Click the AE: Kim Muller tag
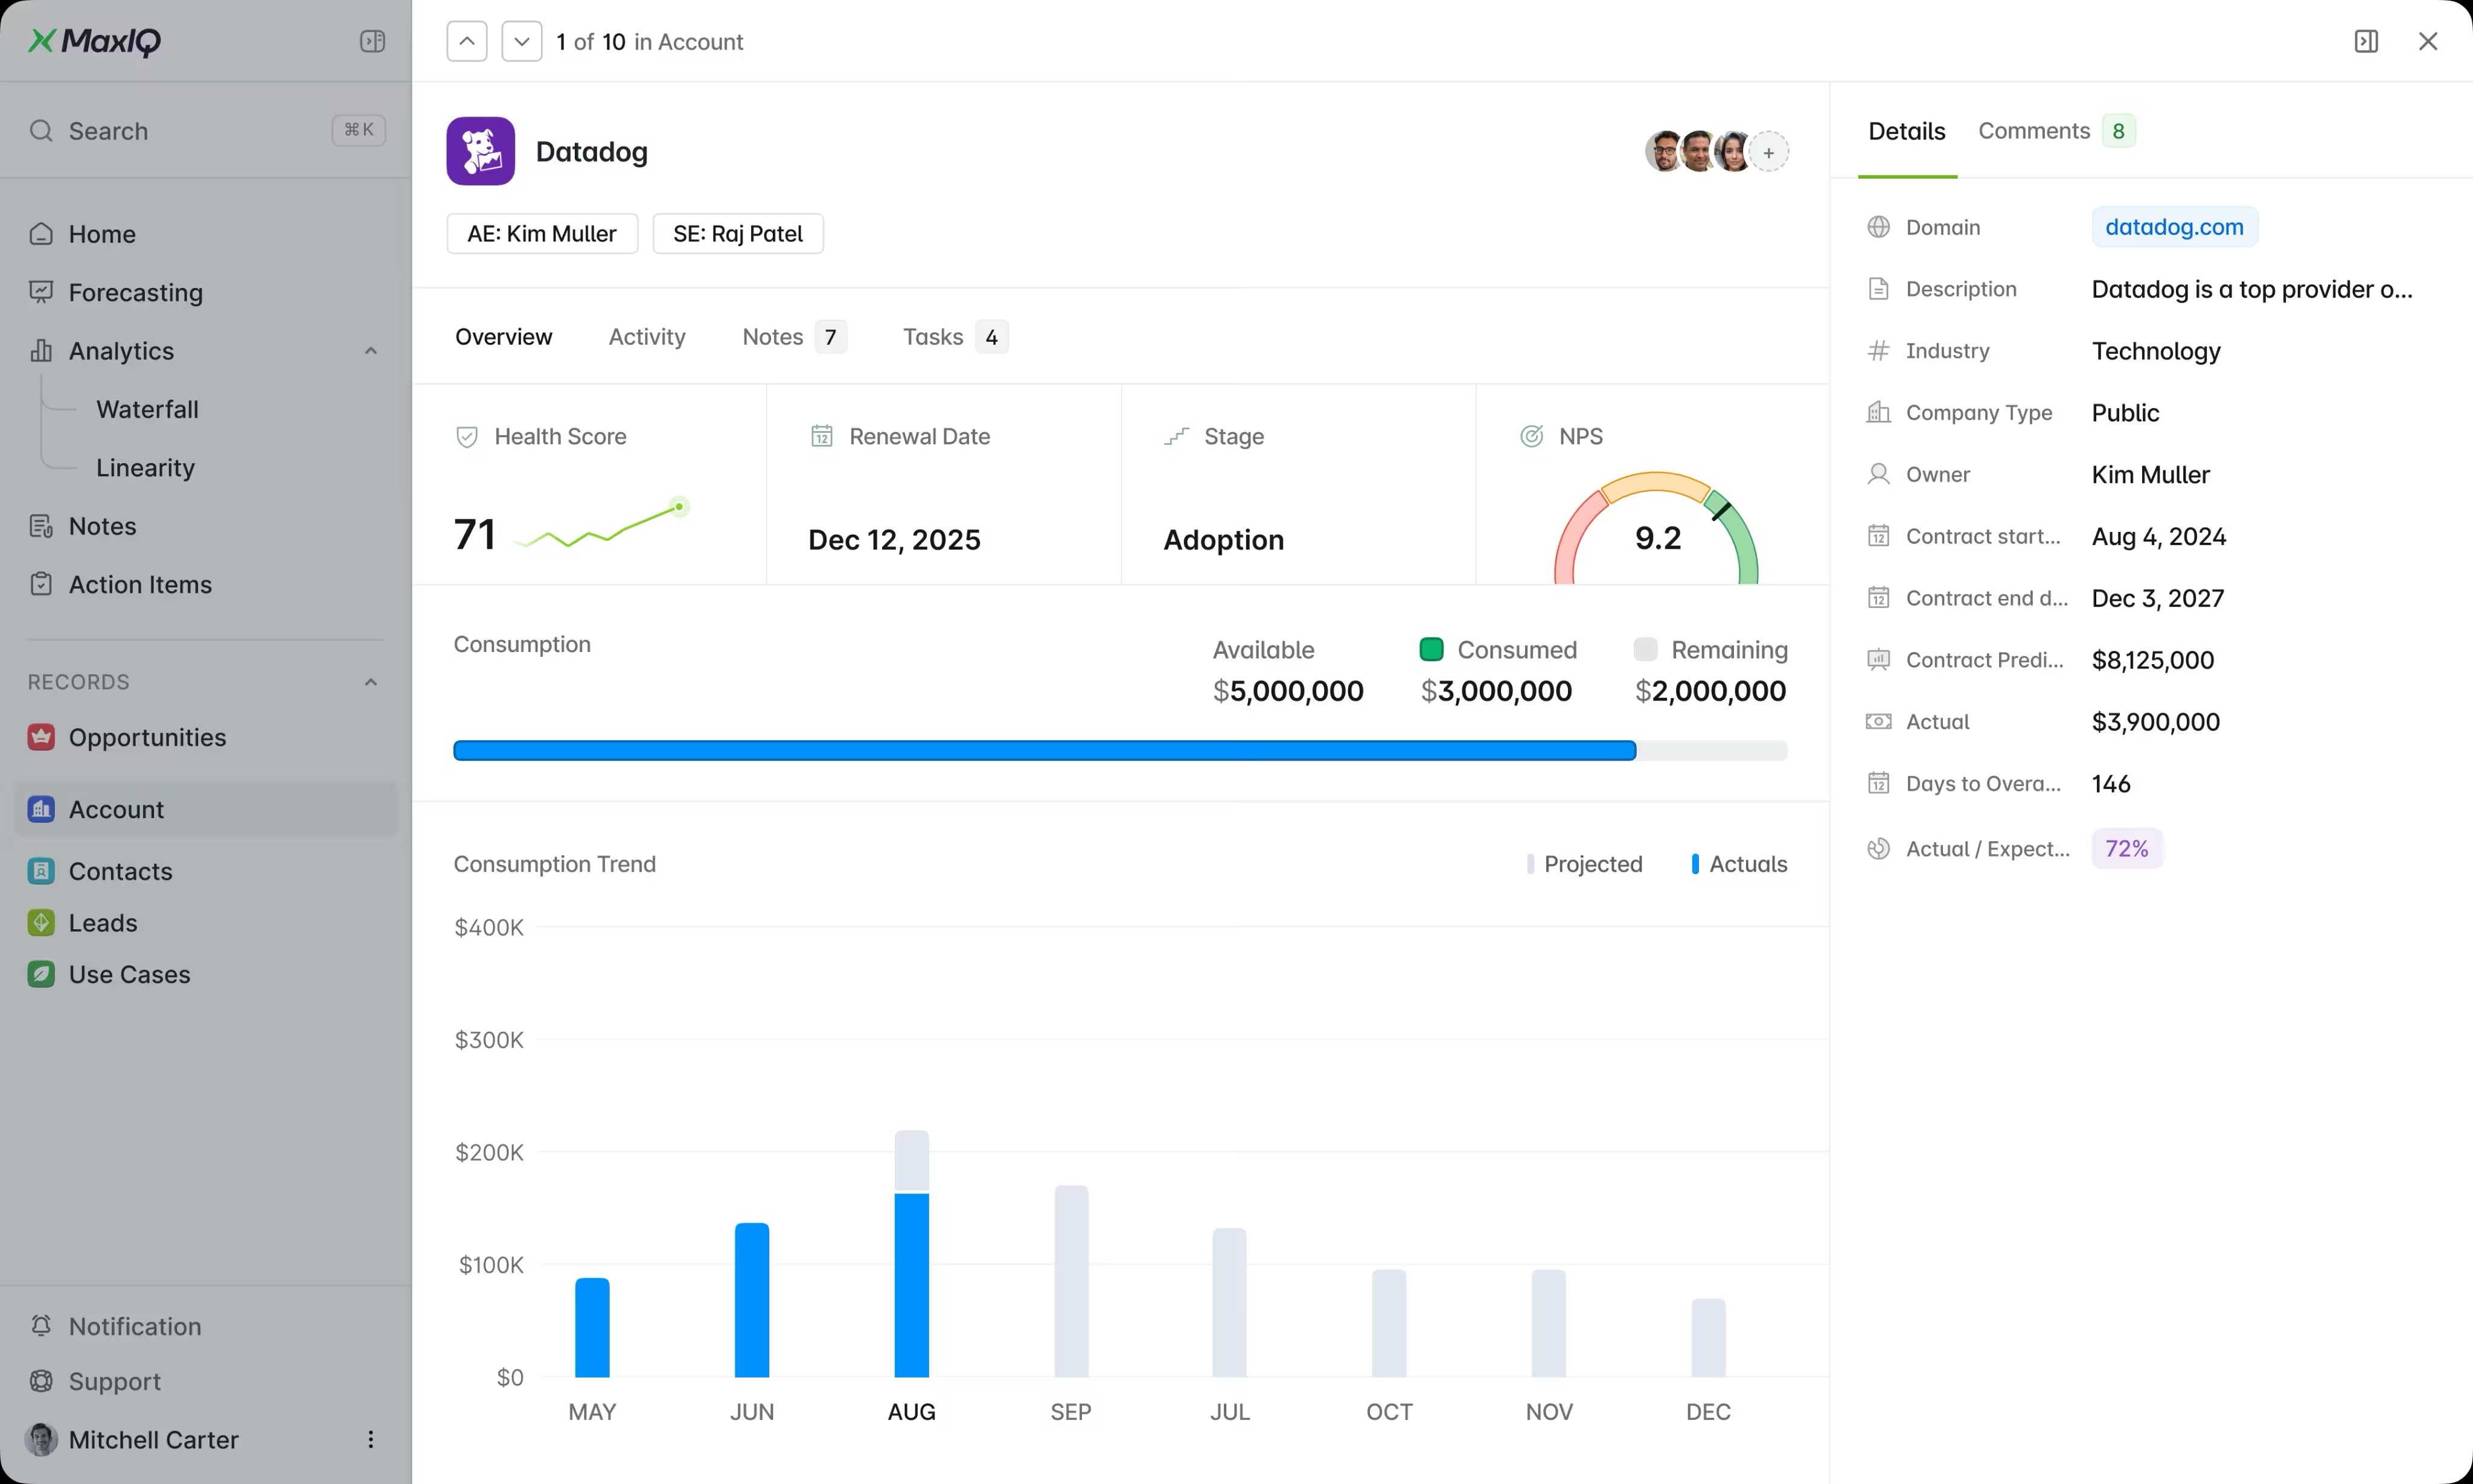 542,234
